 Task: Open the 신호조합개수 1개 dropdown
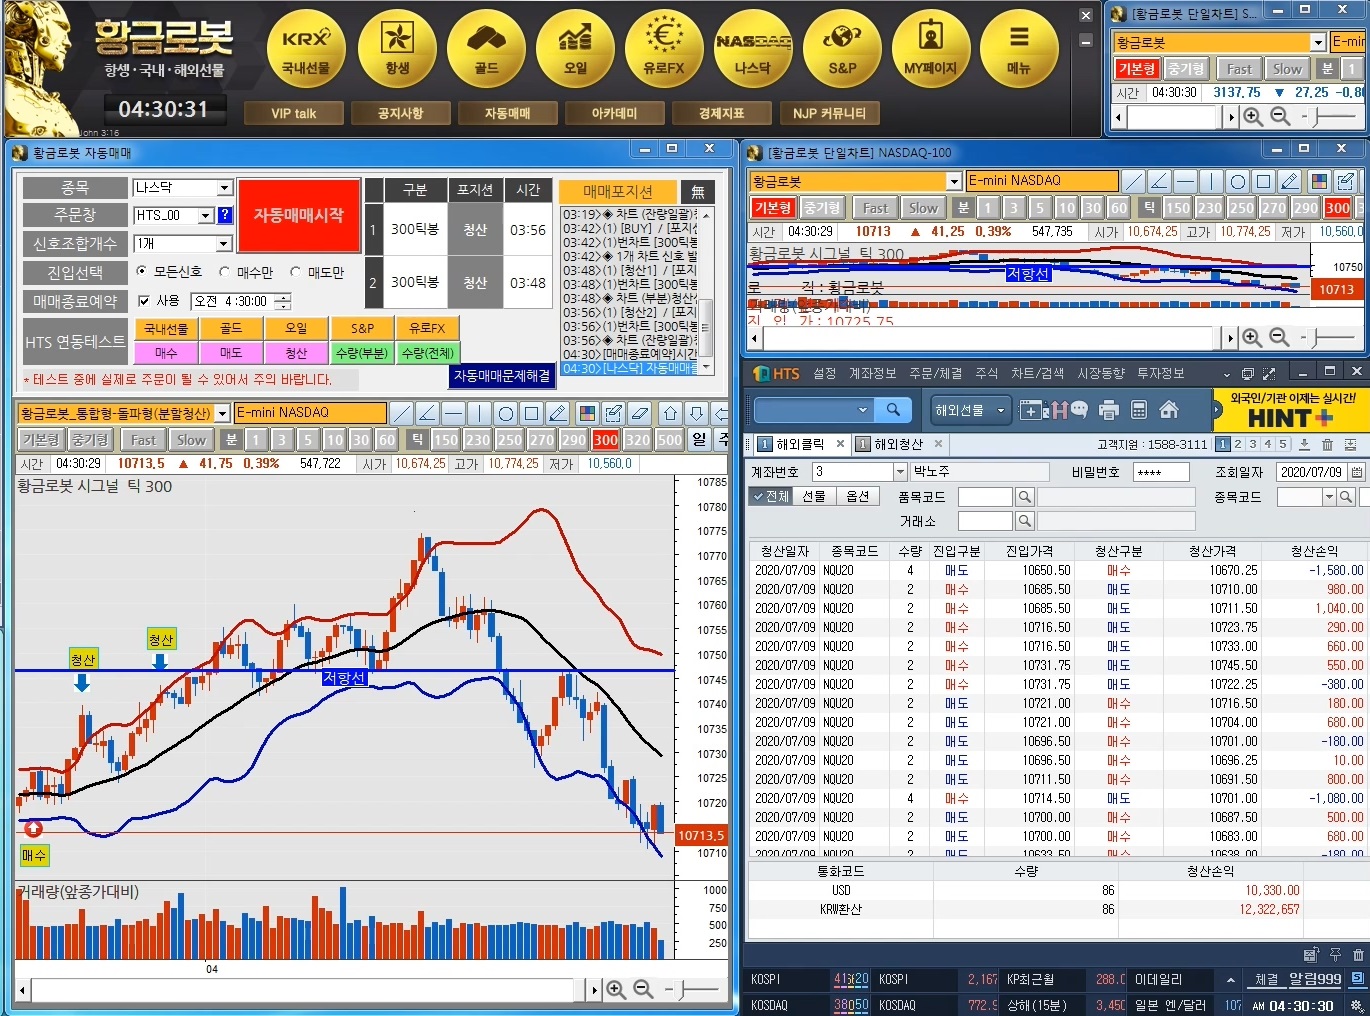(224, 244)
